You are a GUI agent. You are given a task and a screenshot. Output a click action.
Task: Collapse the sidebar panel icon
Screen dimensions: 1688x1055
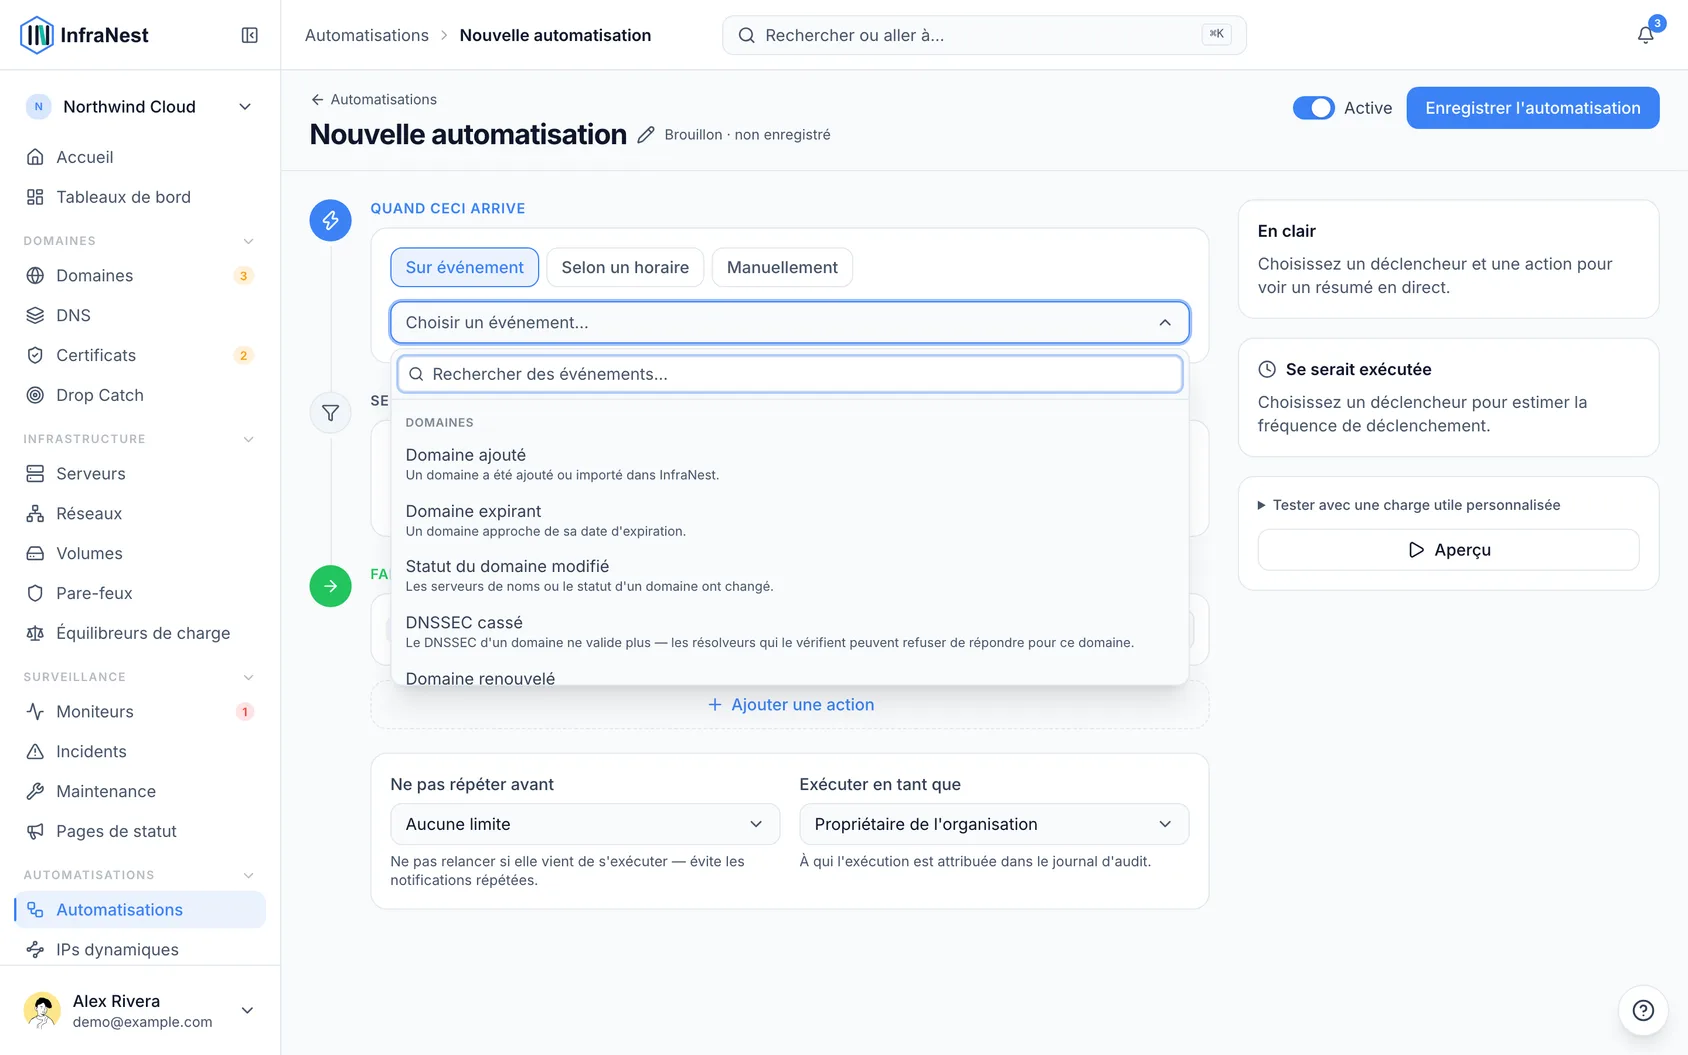[x=250, y=35]
